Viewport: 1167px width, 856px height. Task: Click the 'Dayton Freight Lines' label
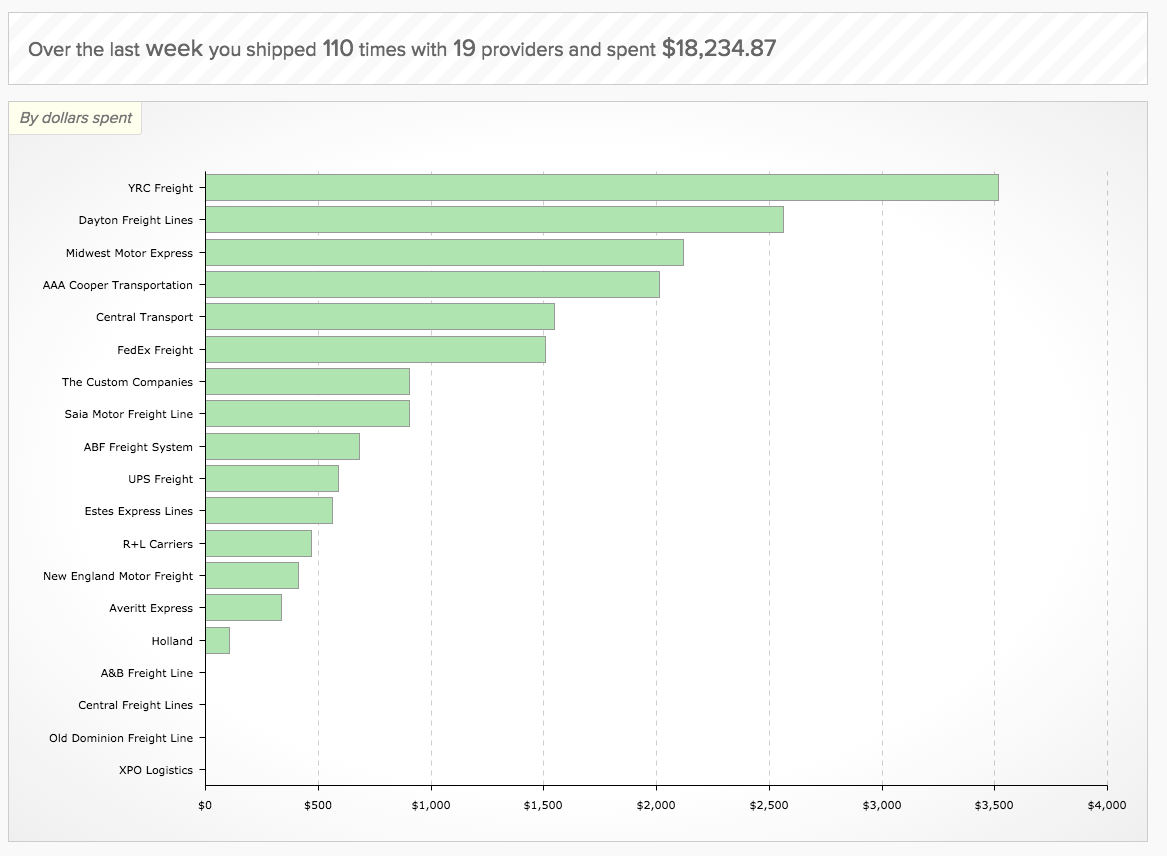[135, 220]
